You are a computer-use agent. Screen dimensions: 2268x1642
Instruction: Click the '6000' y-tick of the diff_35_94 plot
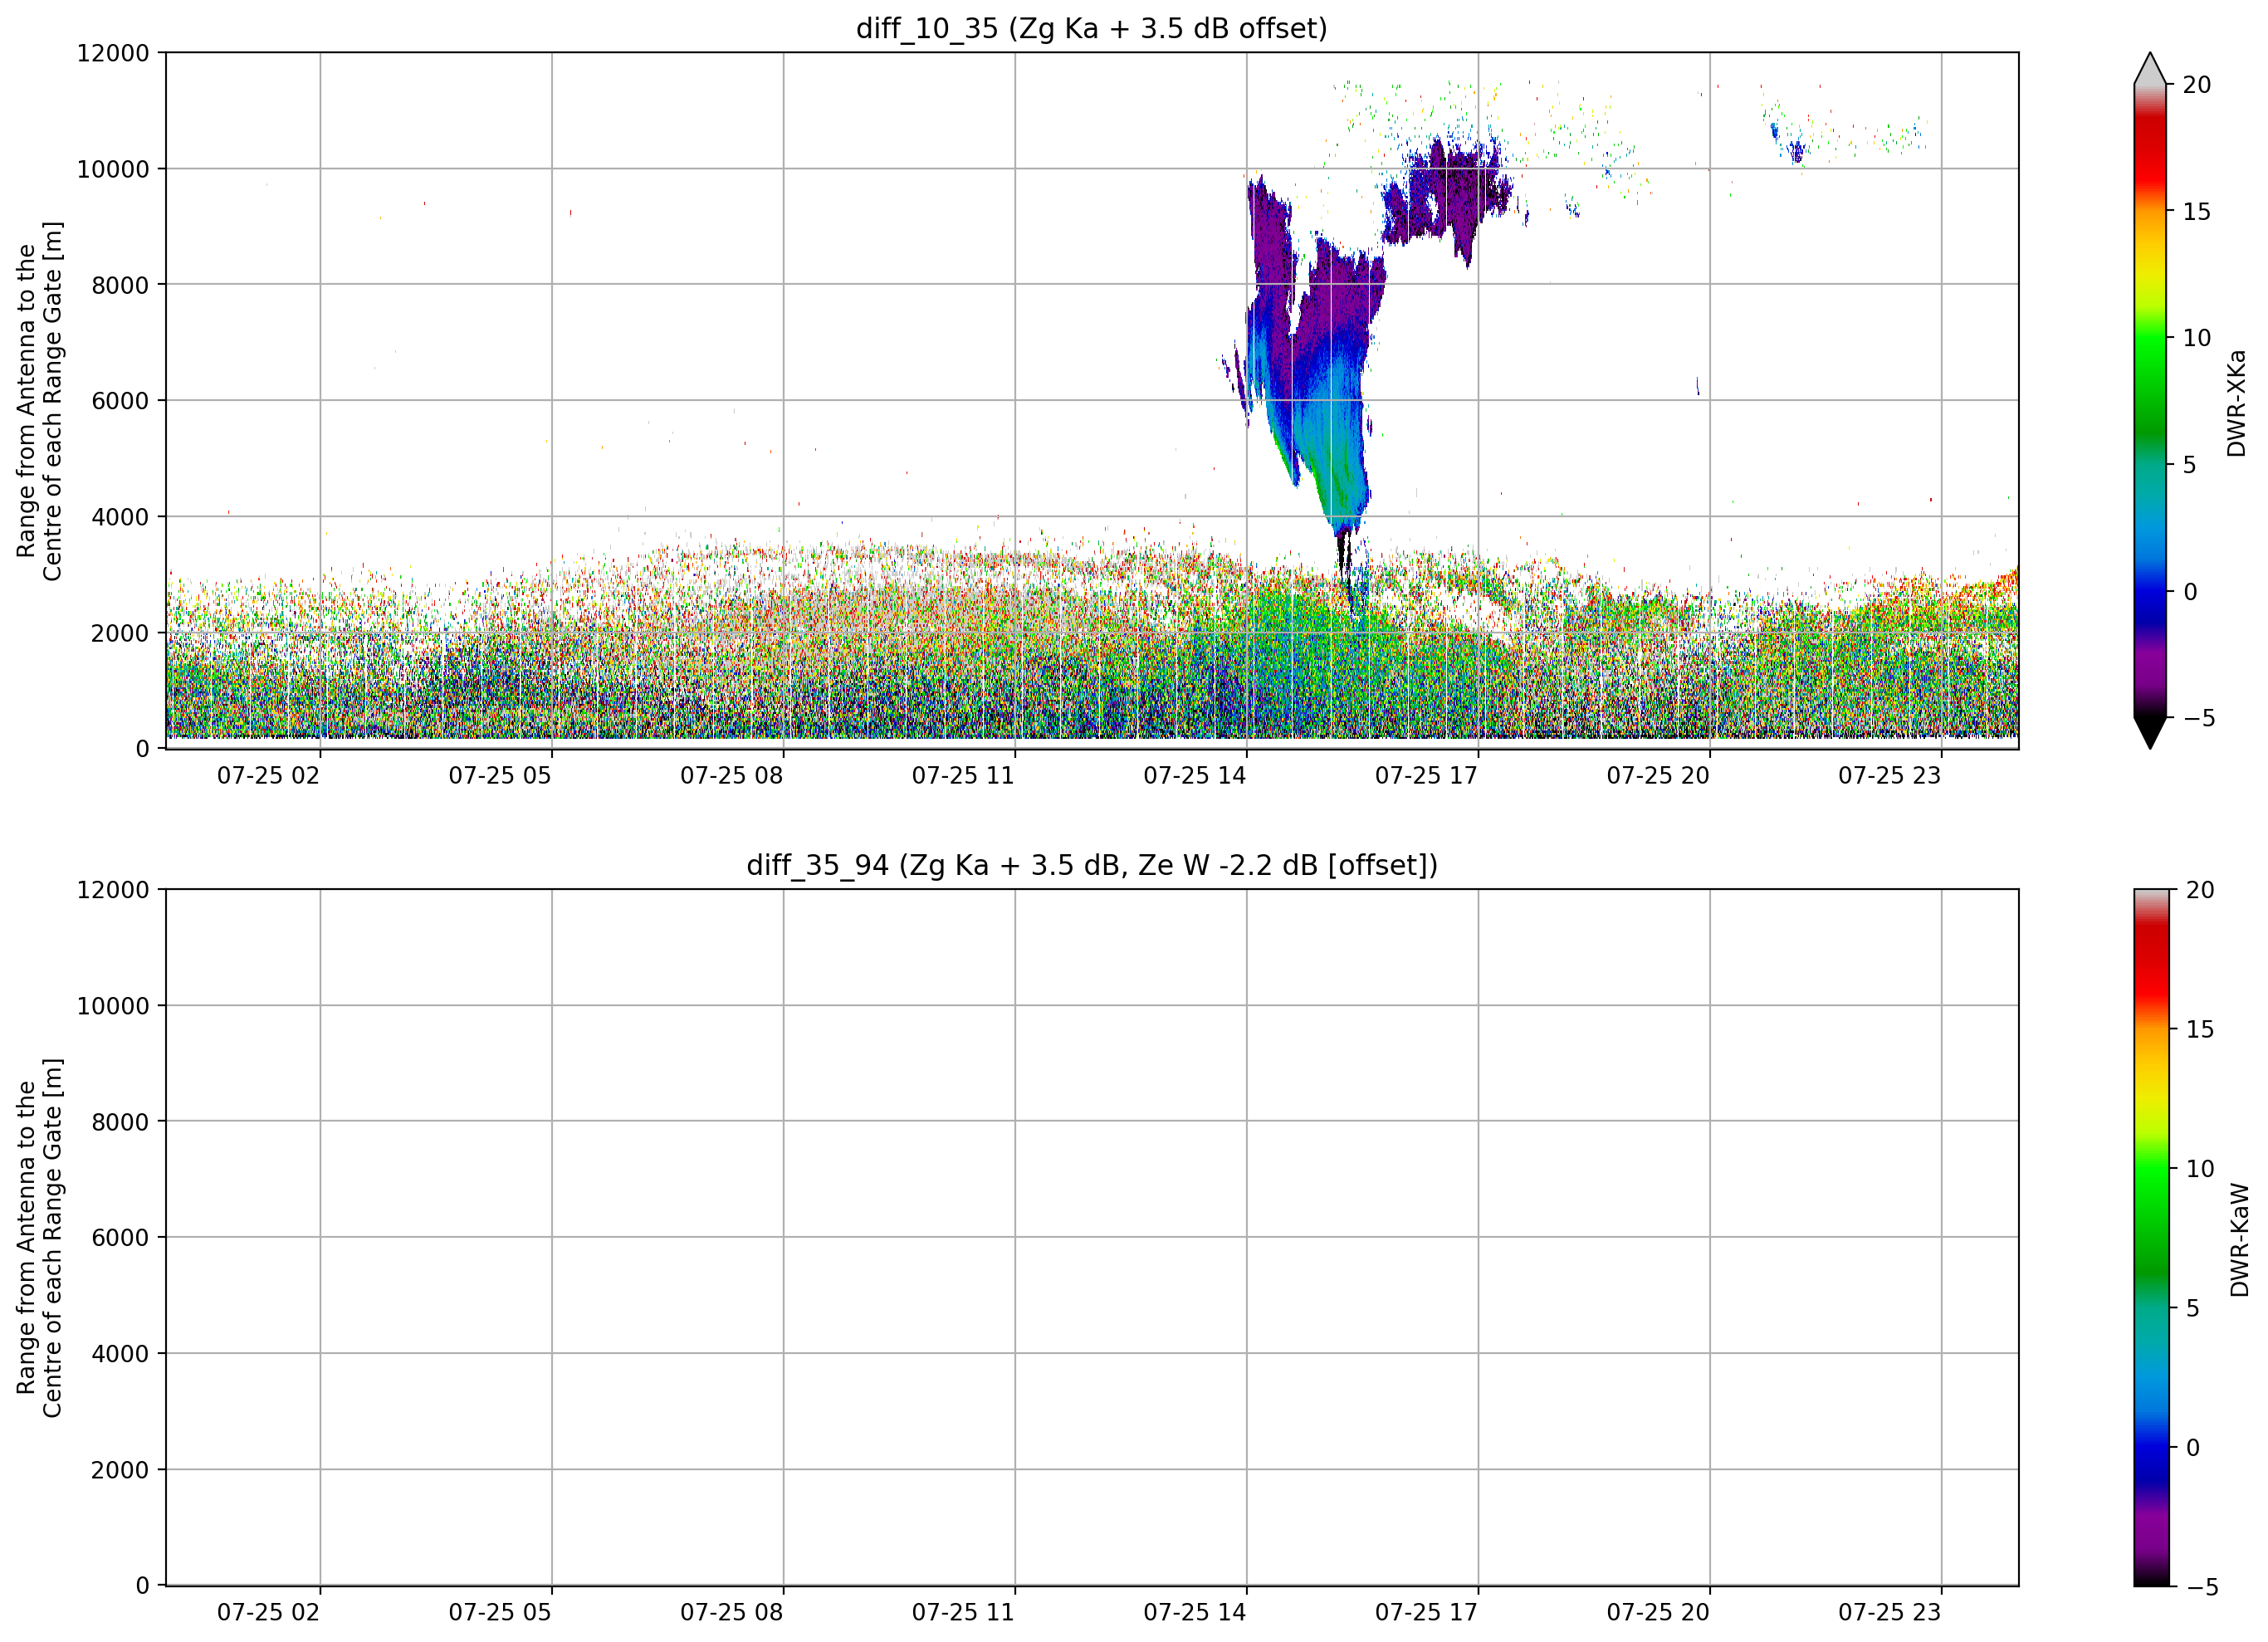click(120, 1238)
